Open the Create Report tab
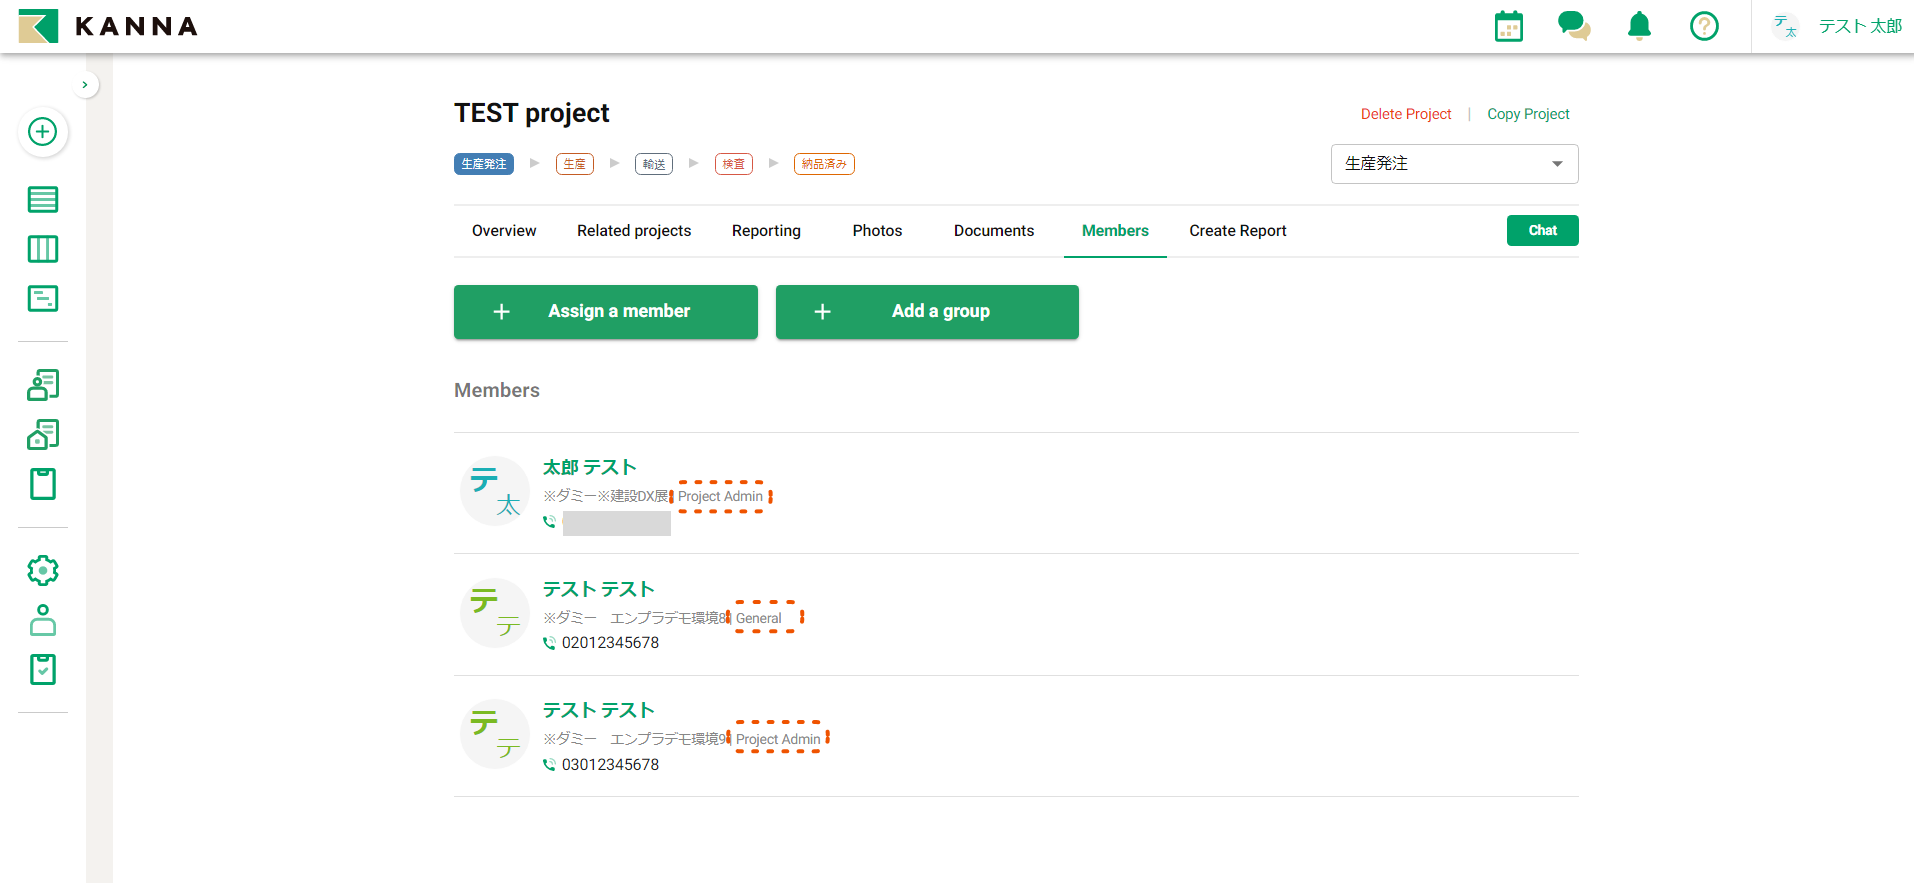The image size is (1914, 883). (x=1237, y=231)
